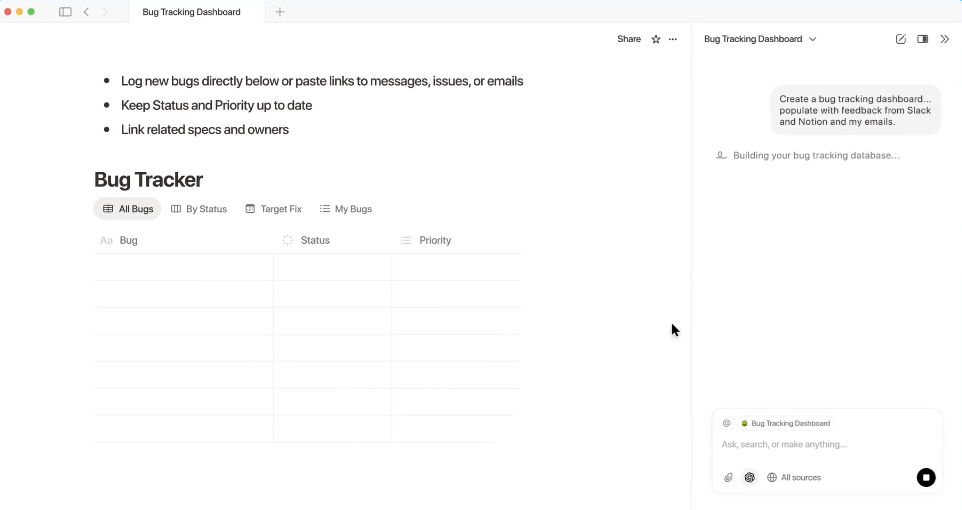Start a new chat with compose icon

pyautogui.click(x=901, y=39)
